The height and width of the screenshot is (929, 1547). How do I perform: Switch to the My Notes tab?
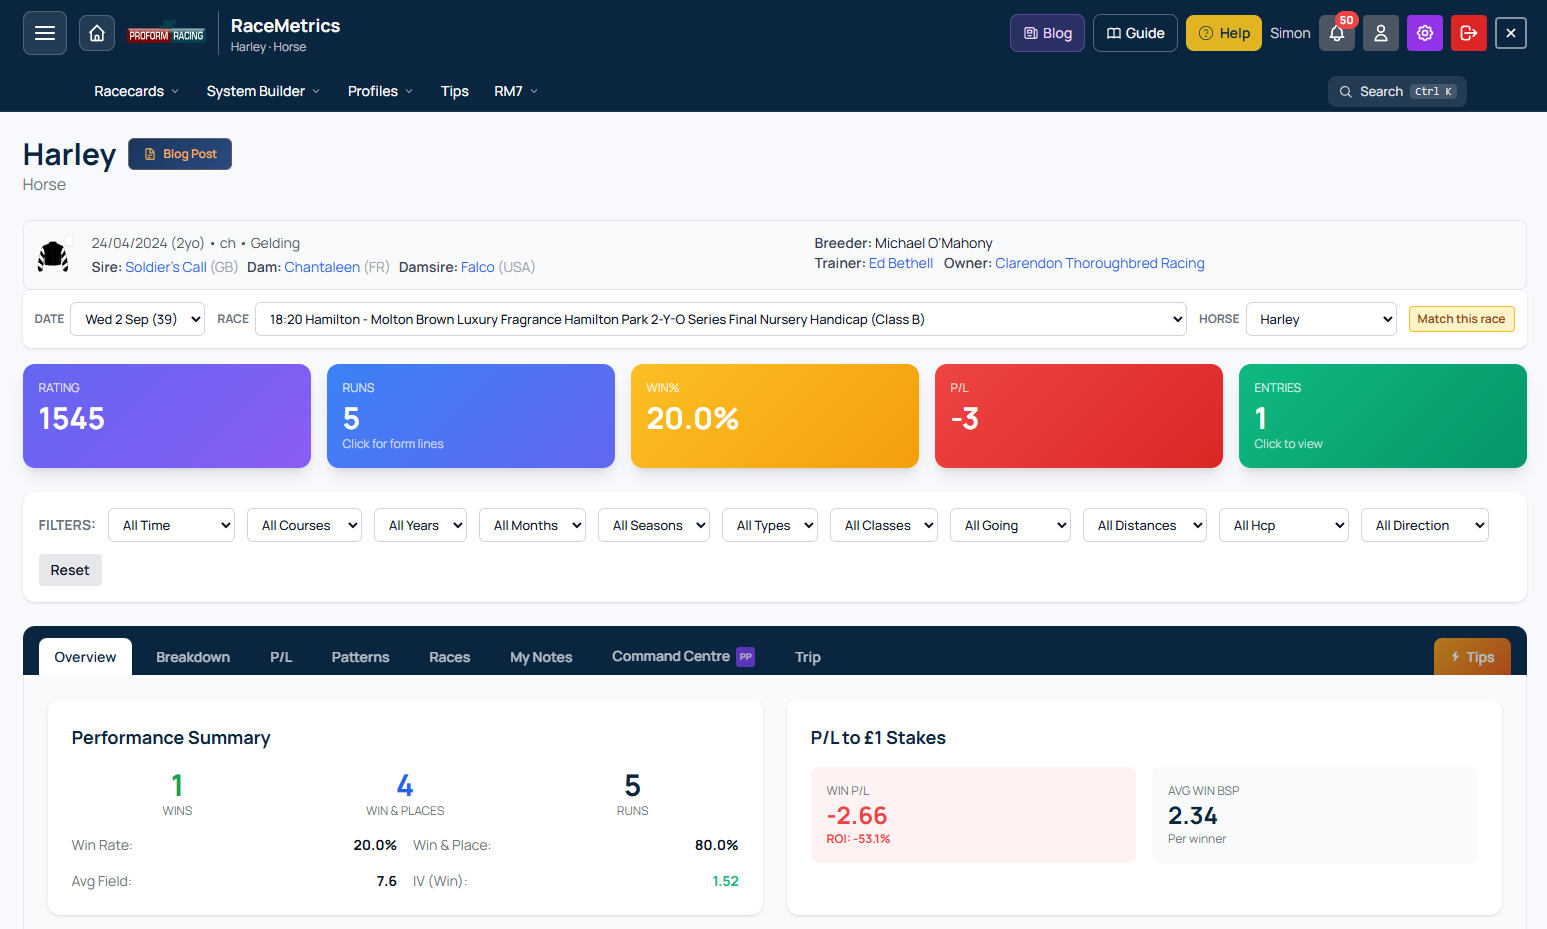[541, 657]
